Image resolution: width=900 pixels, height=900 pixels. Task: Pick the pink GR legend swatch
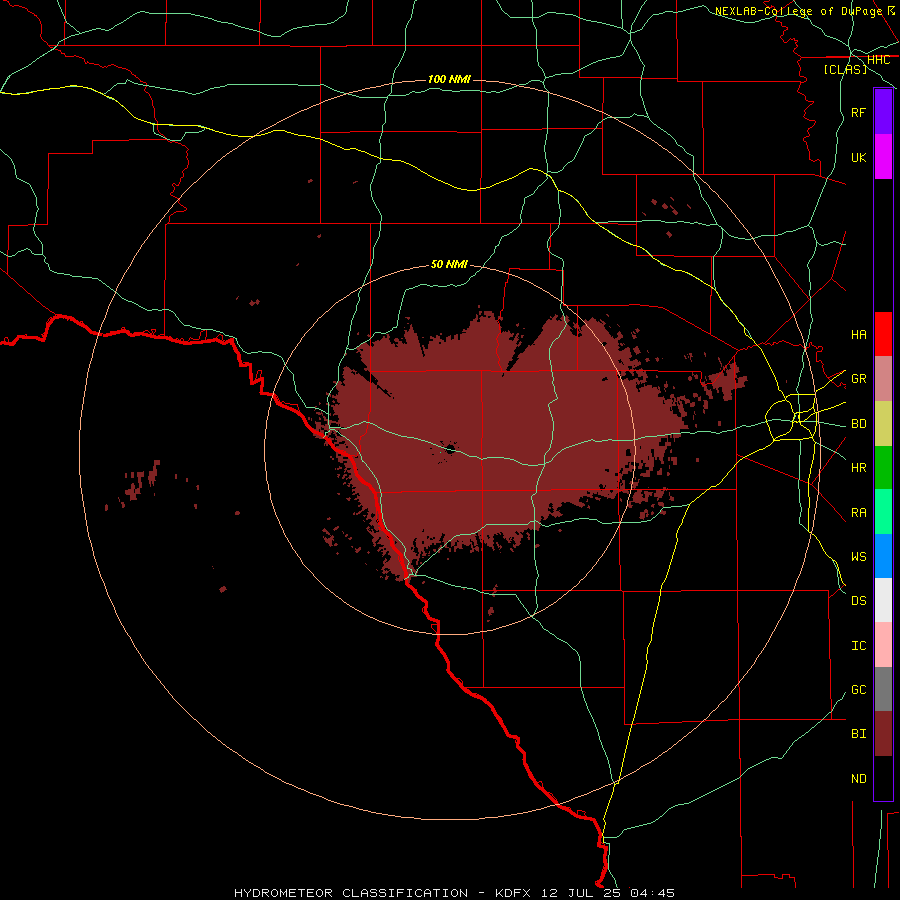pos(883,379)
